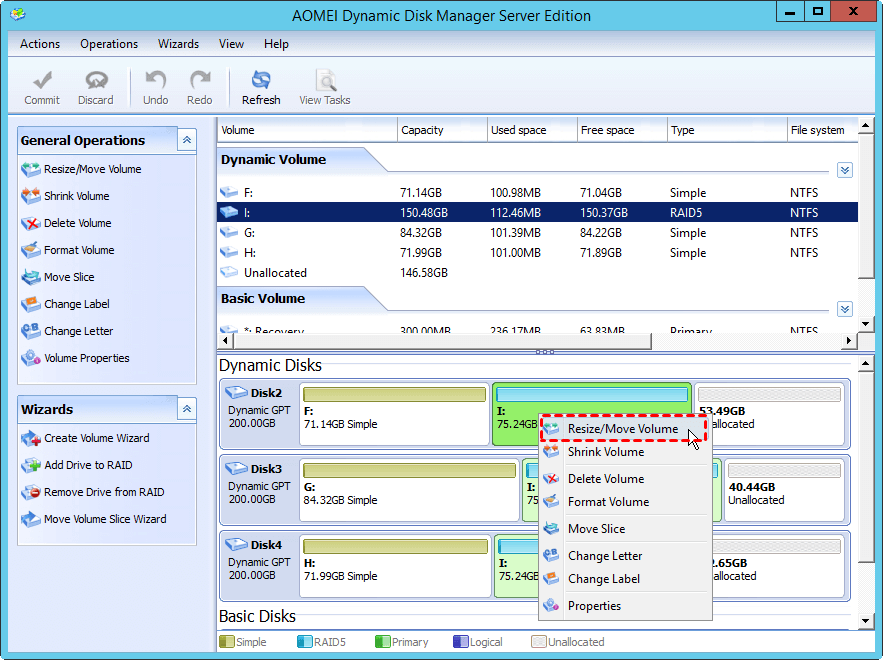Viewport: 883px width, 660px height.
Task: Launch the Add Drive to RAID wizard
Action: 87,465
